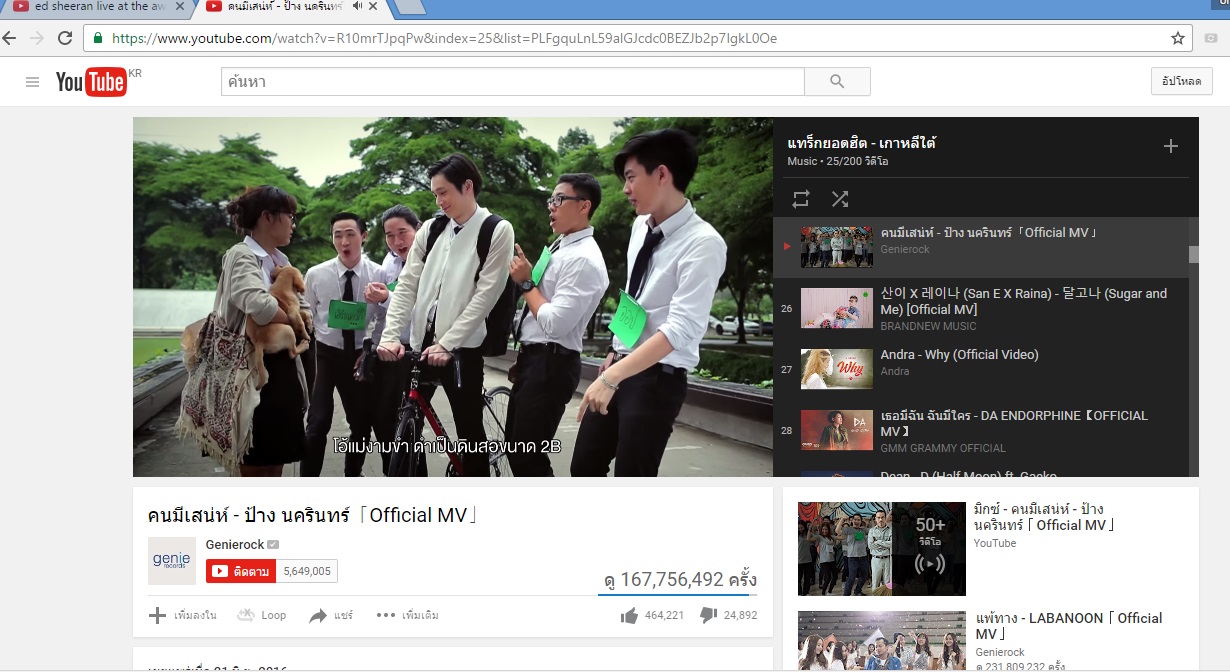Click the view count 167,756,492

point(680,579)
